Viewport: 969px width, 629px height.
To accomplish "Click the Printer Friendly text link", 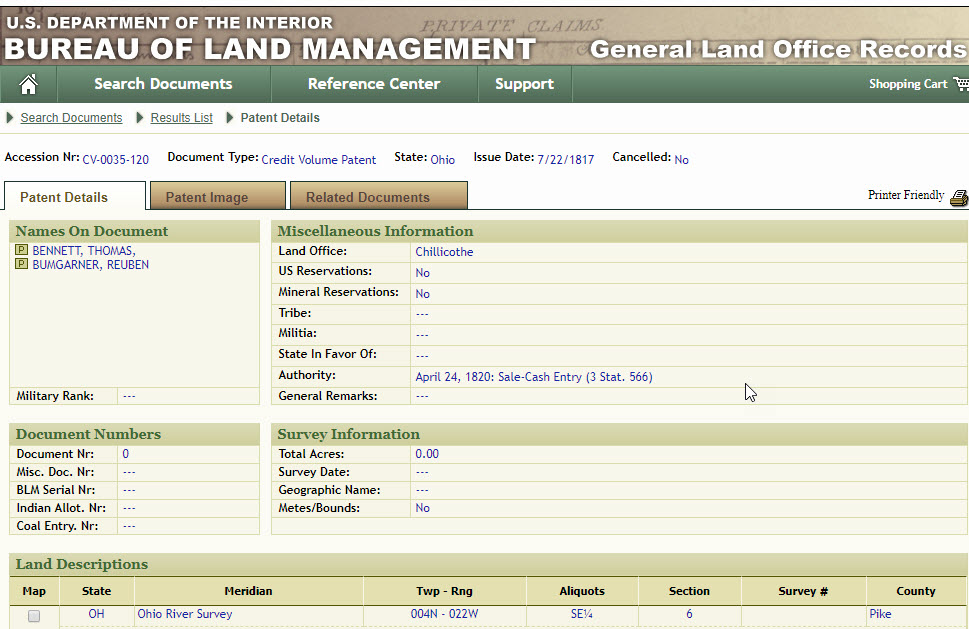I will (906, 195).
